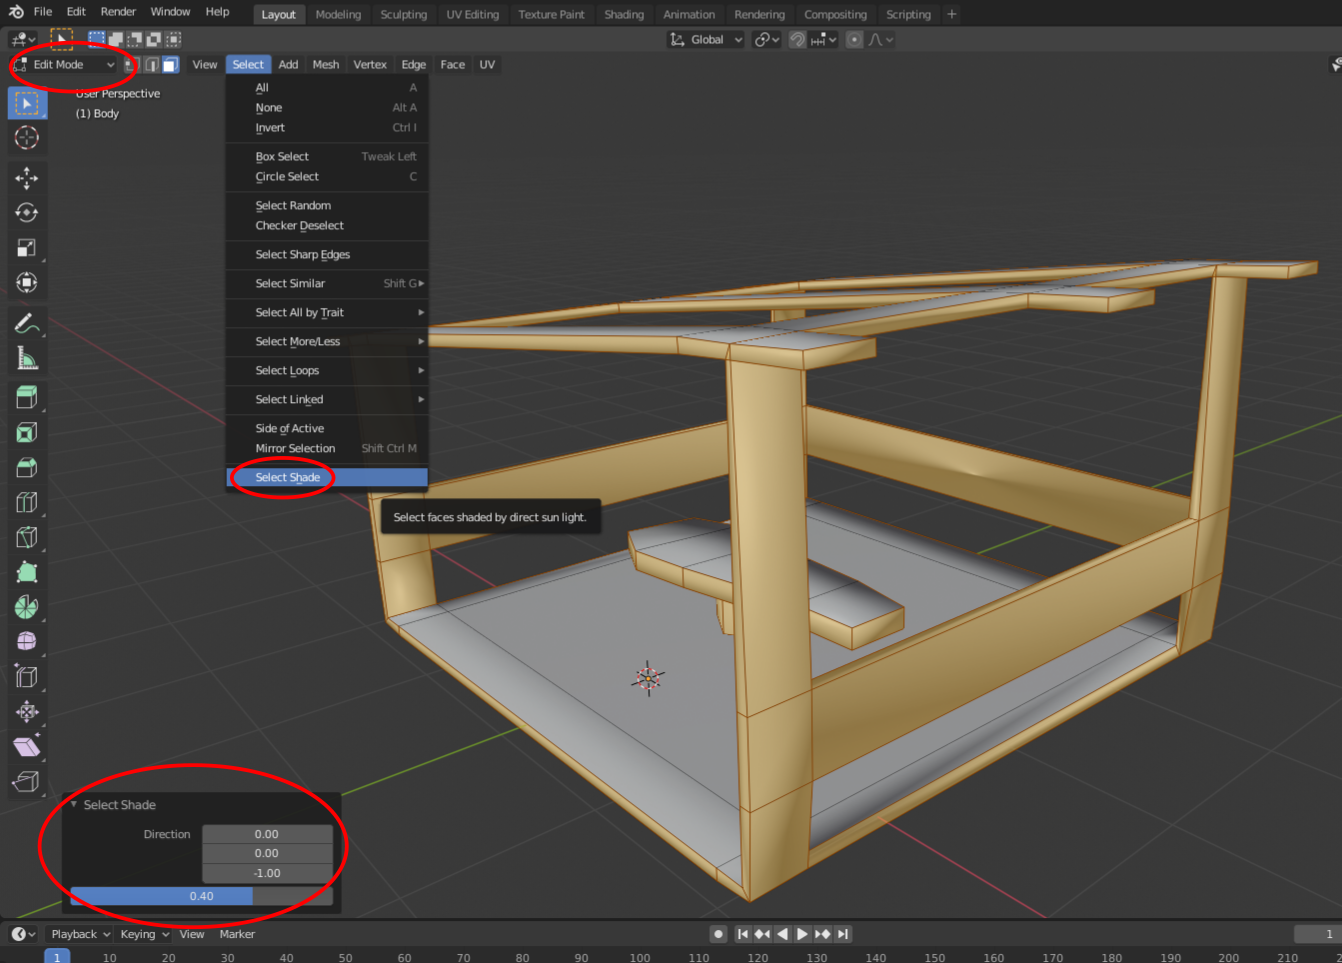Screen dimensions: 1342x963
Task: Select the Loop Cut tool
Action: [27, 502]
